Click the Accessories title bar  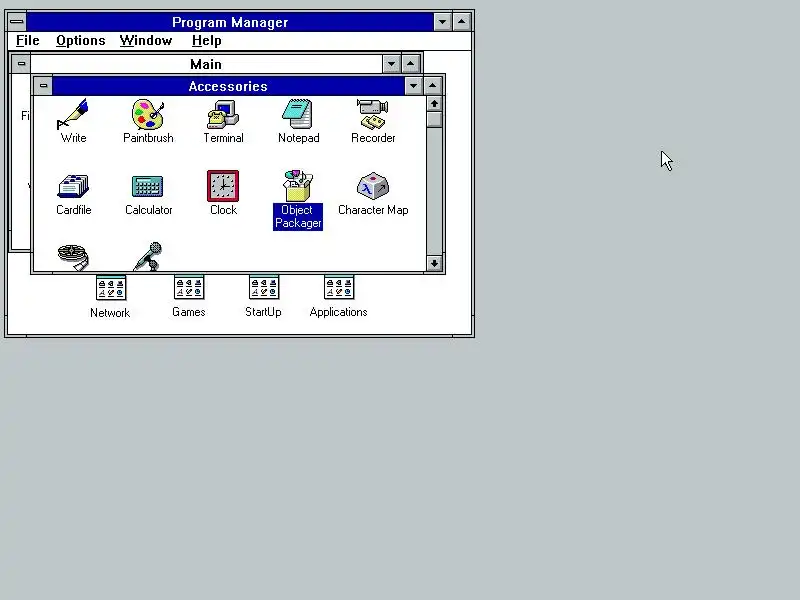228,86
